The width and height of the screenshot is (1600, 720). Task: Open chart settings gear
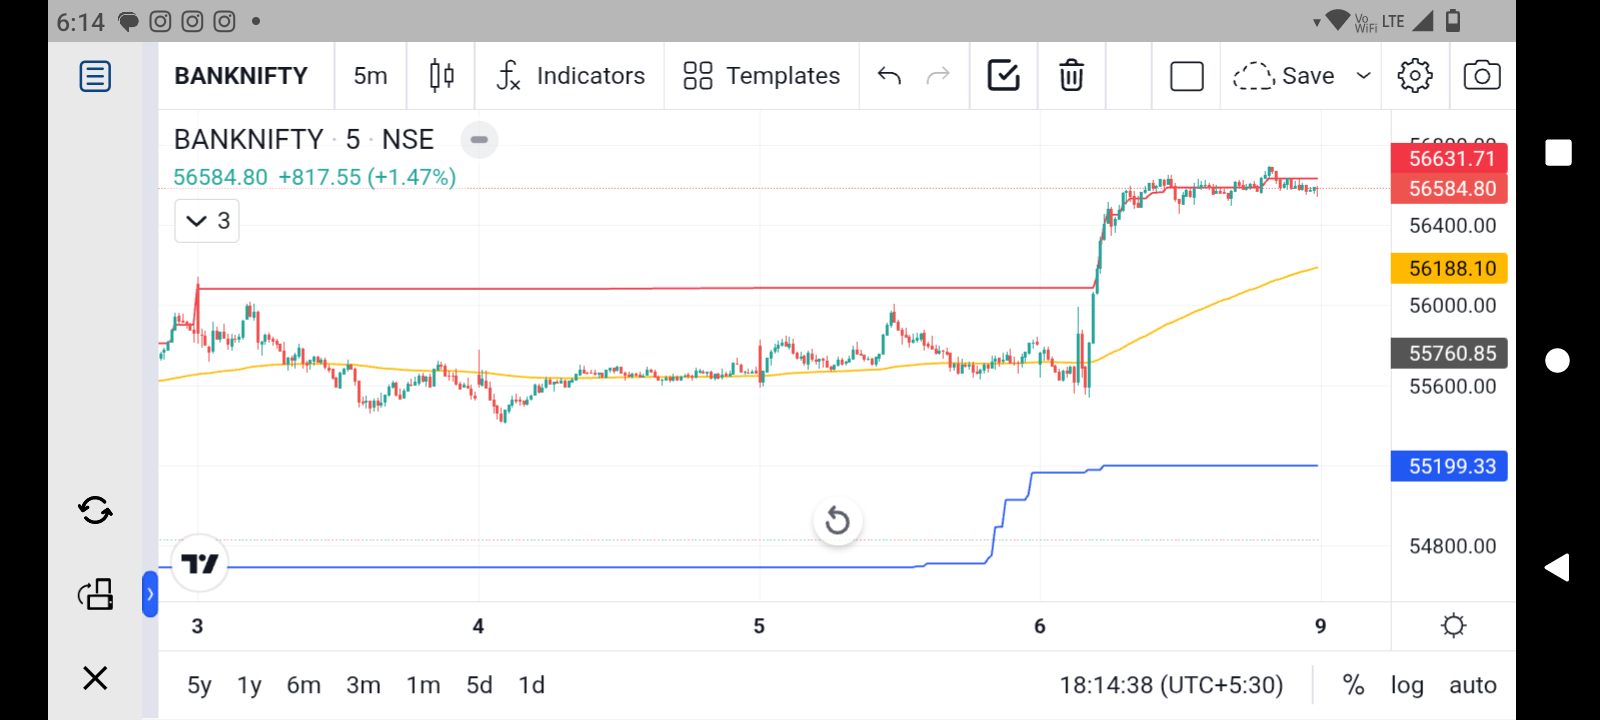click(x=1415, y=76)
